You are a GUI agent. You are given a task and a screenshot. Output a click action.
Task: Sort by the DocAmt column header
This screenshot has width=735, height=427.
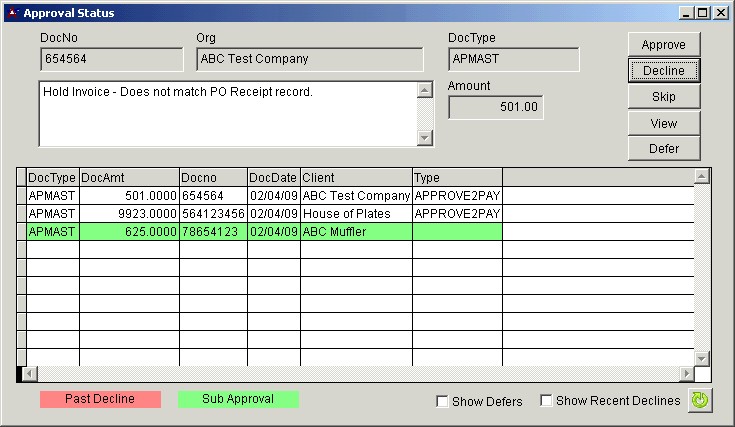pos(129,177)
